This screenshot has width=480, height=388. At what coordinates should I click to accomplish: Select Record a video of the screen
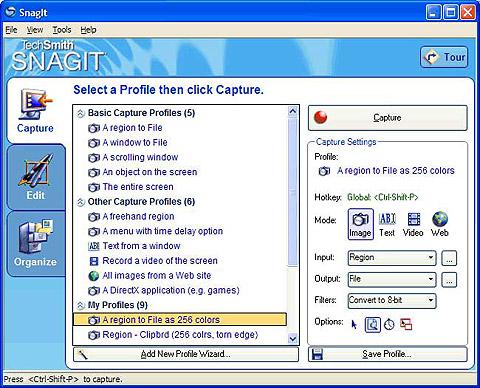[180, 261]
